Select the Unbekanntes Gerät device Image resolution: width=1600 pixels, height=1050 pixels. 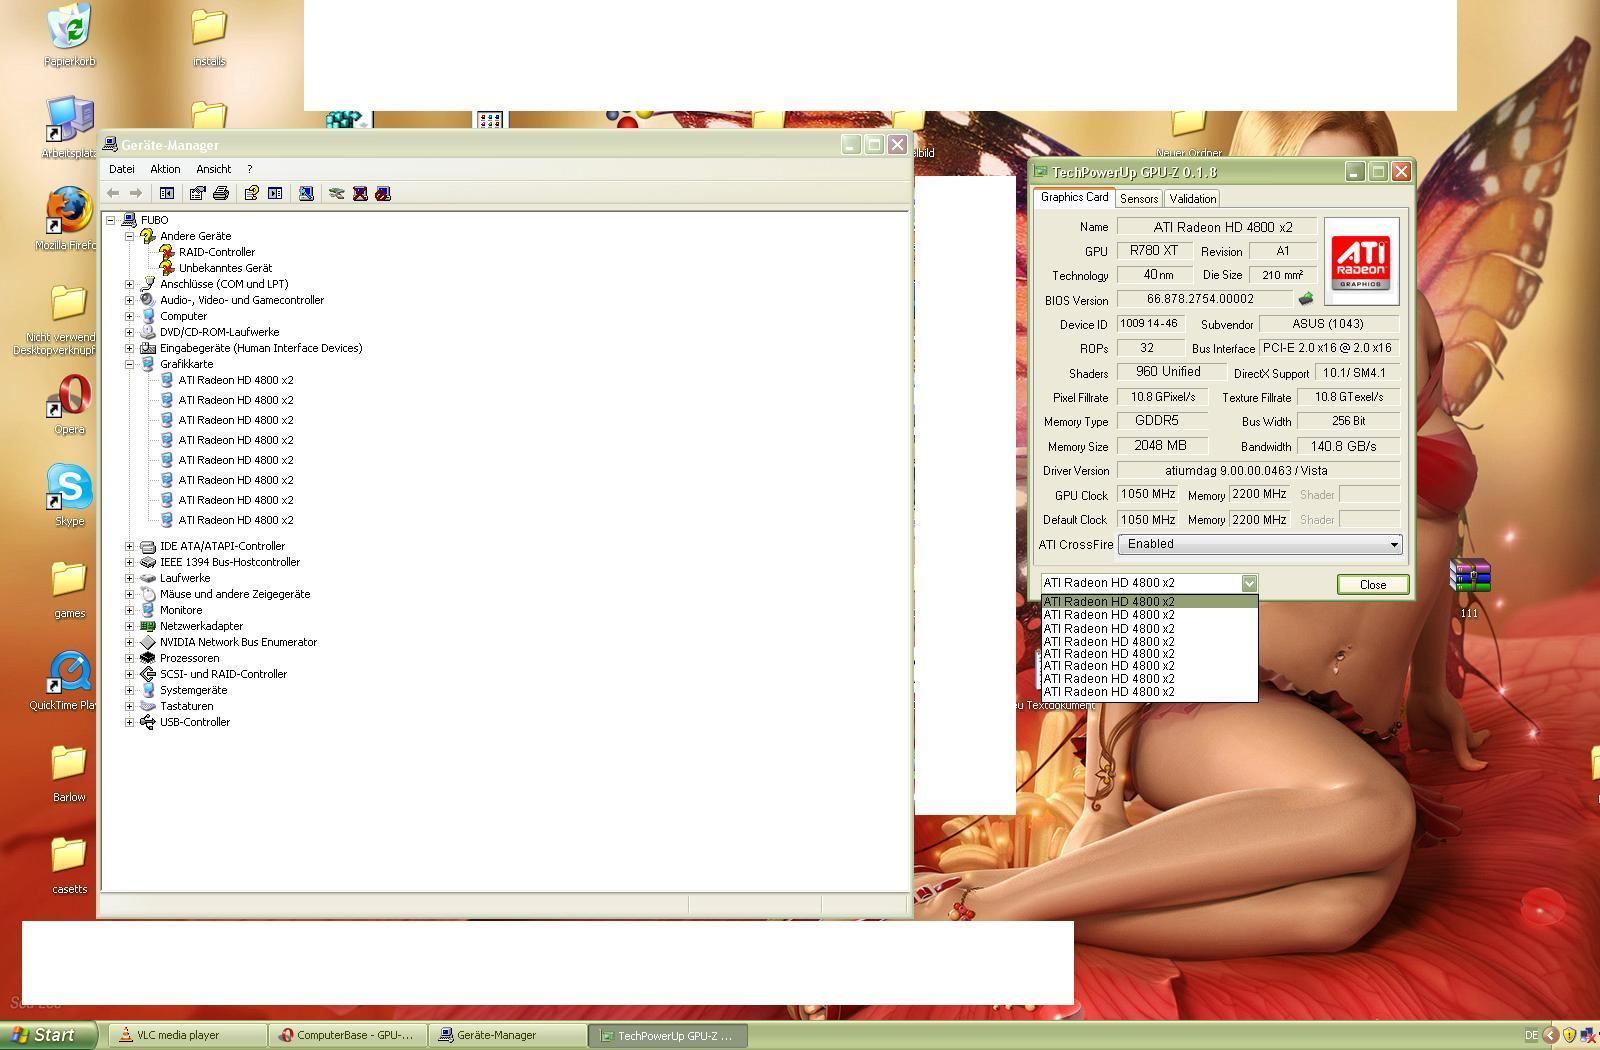tap(225, 268)
